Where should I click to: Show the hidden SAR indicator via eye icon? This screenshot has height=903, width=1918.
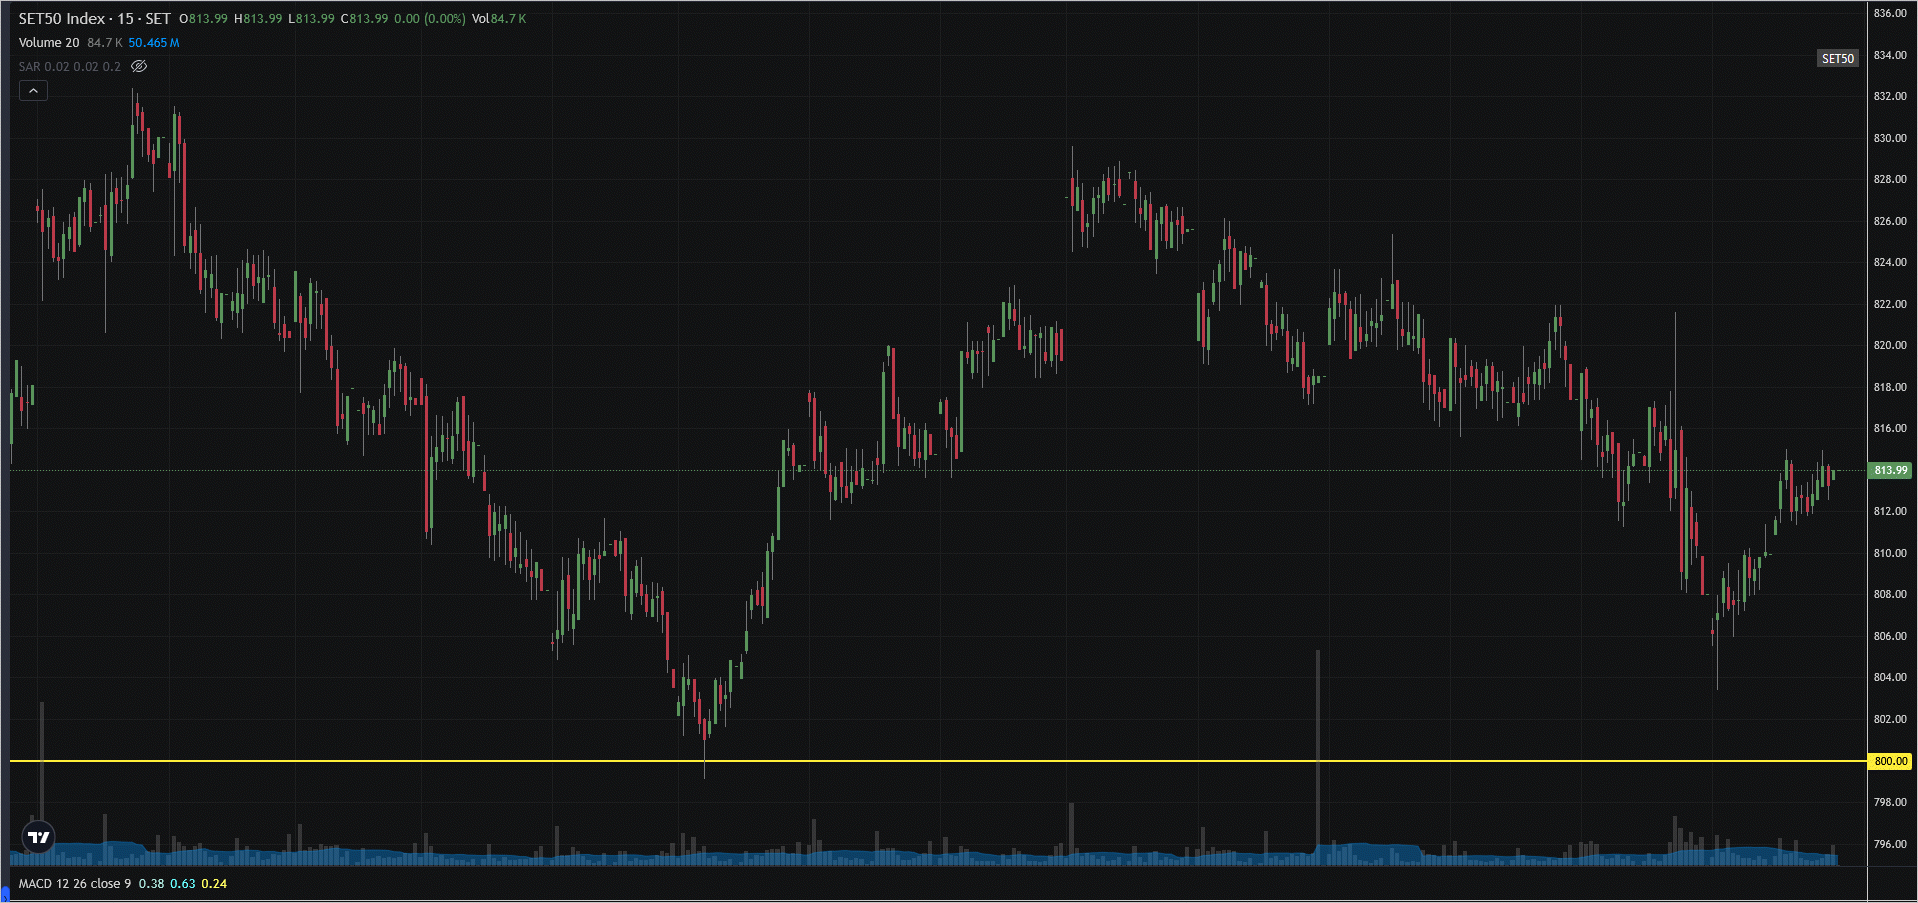tap(139, 67)
